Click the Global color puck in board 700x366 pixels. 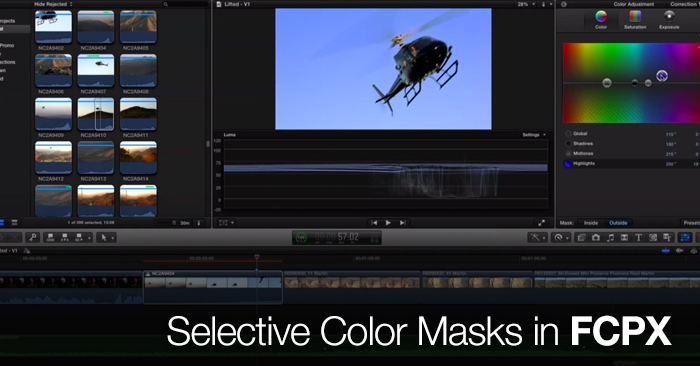tap(607, 83)
